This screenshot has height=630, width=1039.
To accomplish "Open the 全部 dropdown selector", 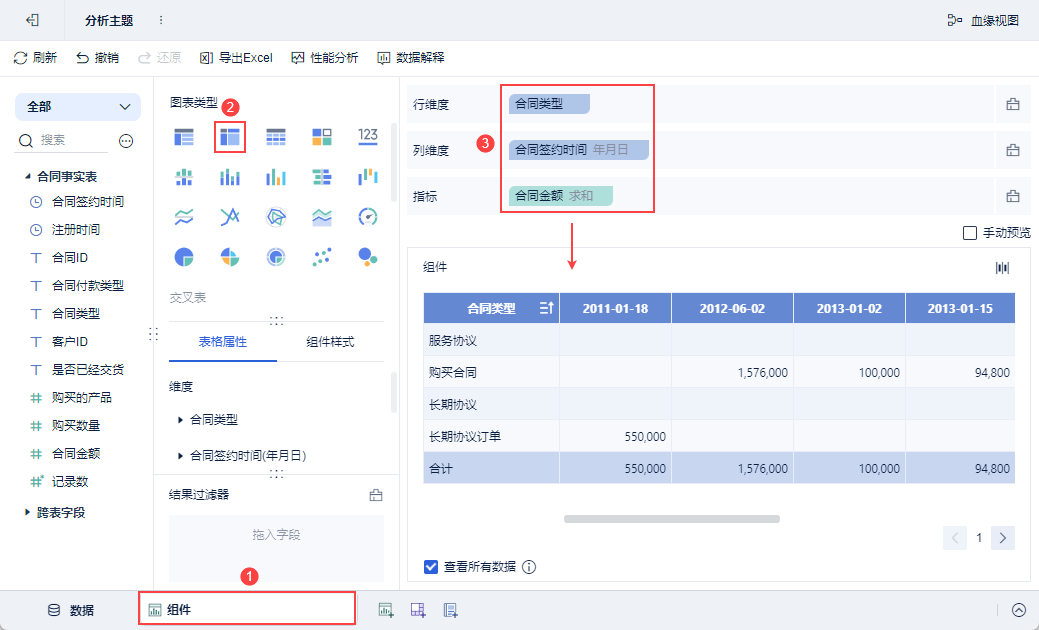I will (x=78, y=107).
